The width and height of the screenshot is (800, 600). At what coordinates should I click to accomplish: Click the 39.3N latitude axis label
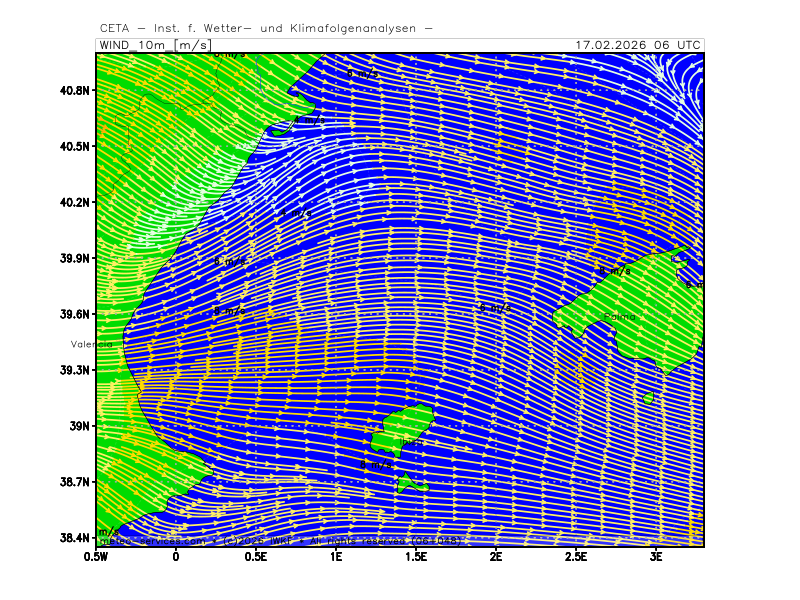point(76,370)
